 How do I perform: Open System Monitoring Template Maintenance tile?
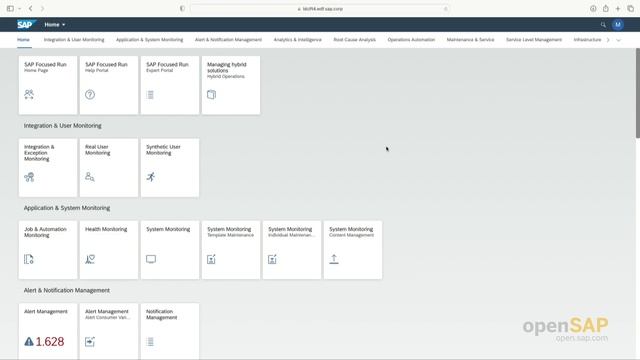231,250
